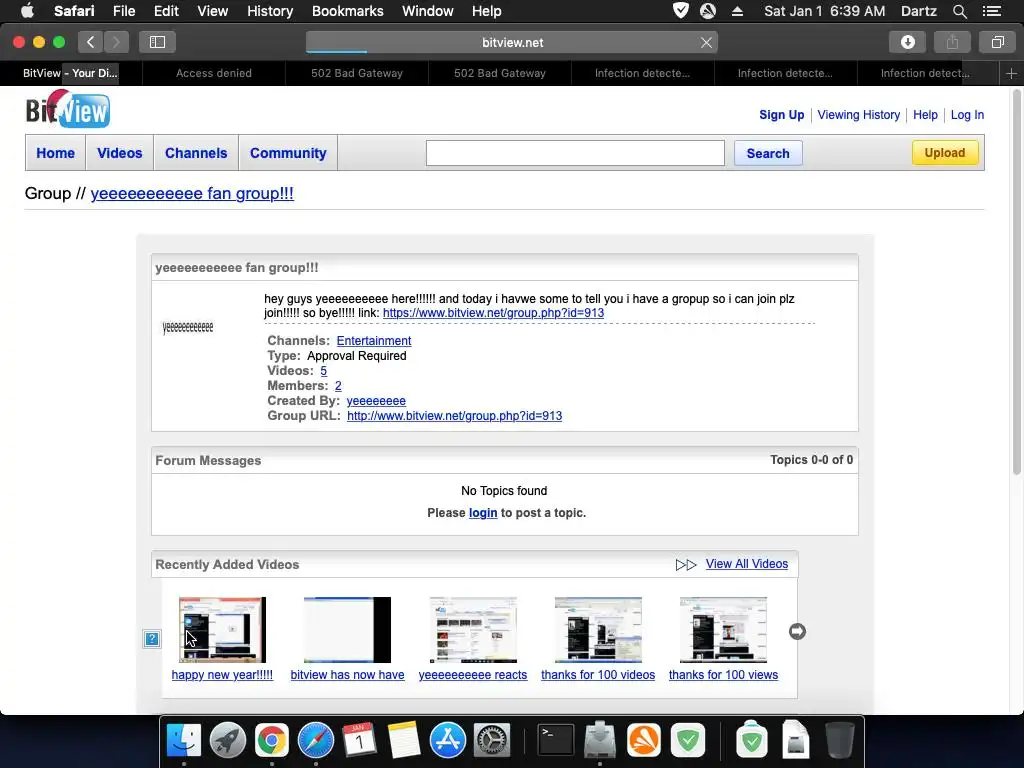Open the Community navigation tab
Screen dimensions: 1024x768
point(288,153)
